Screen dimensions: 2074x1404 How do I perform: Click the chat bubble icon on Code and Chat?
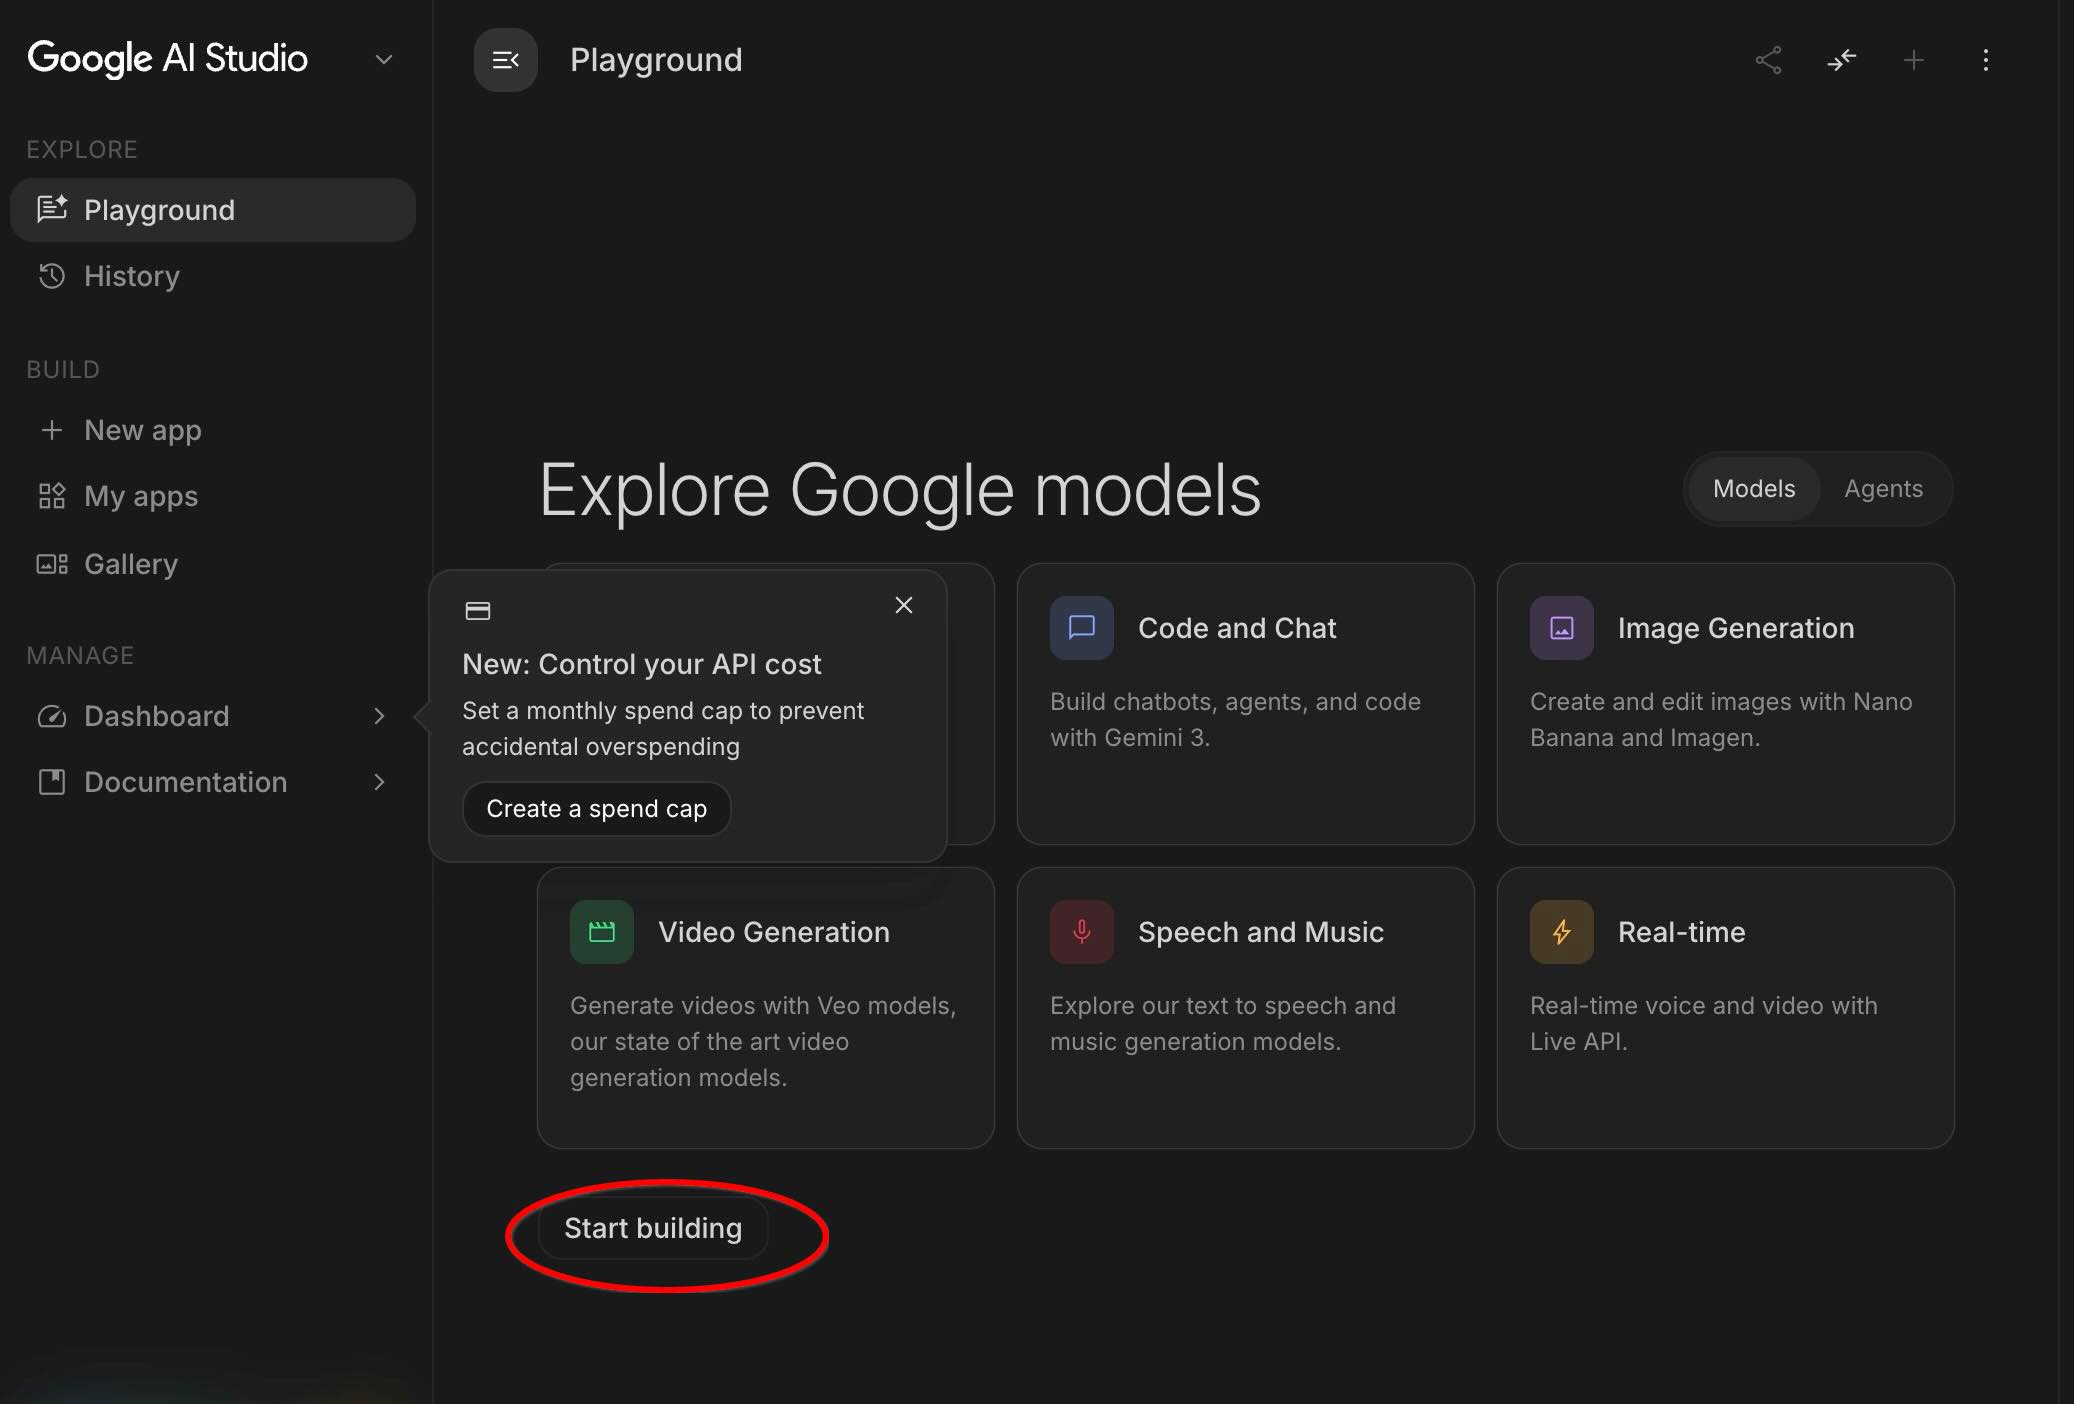tap(1082, 628)
